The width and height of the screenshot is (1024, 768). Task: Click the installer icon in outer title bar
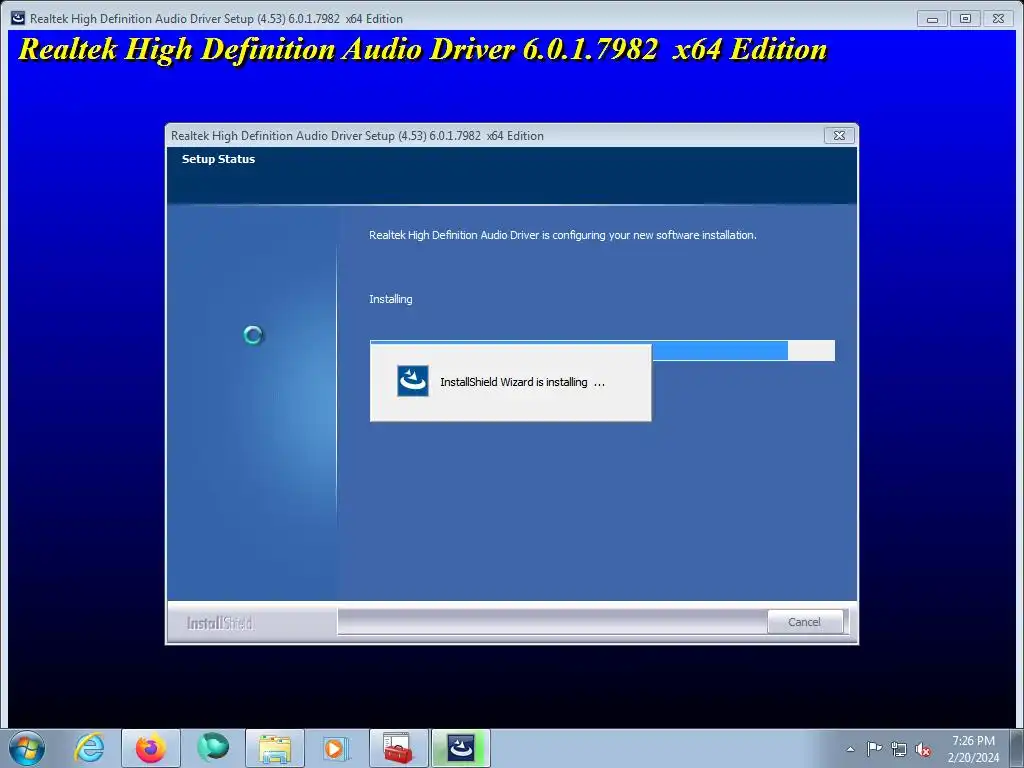pos(18,18)
